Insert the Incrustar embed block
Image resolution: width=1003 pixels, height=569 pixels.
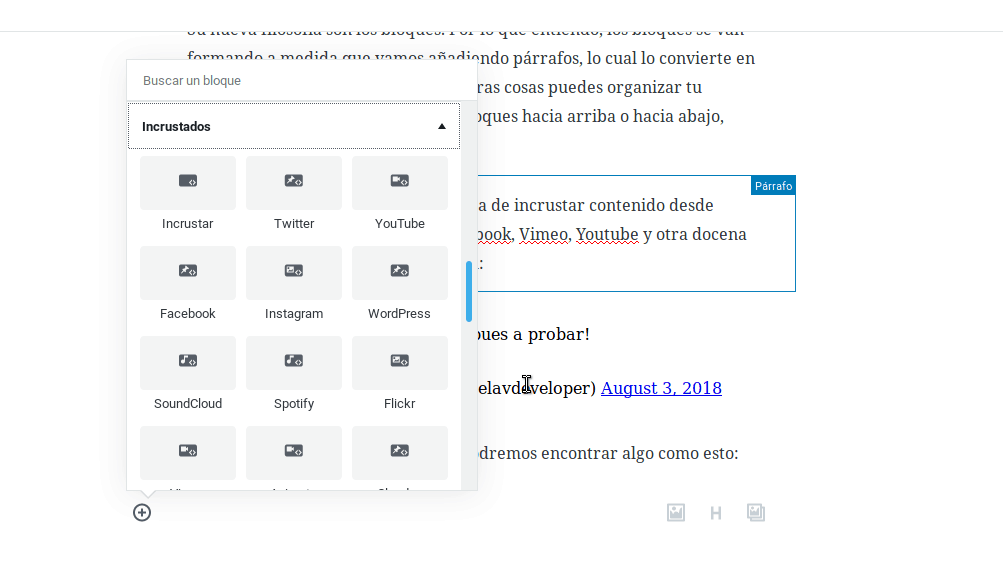pyautogui.click(x=187, y=194)
